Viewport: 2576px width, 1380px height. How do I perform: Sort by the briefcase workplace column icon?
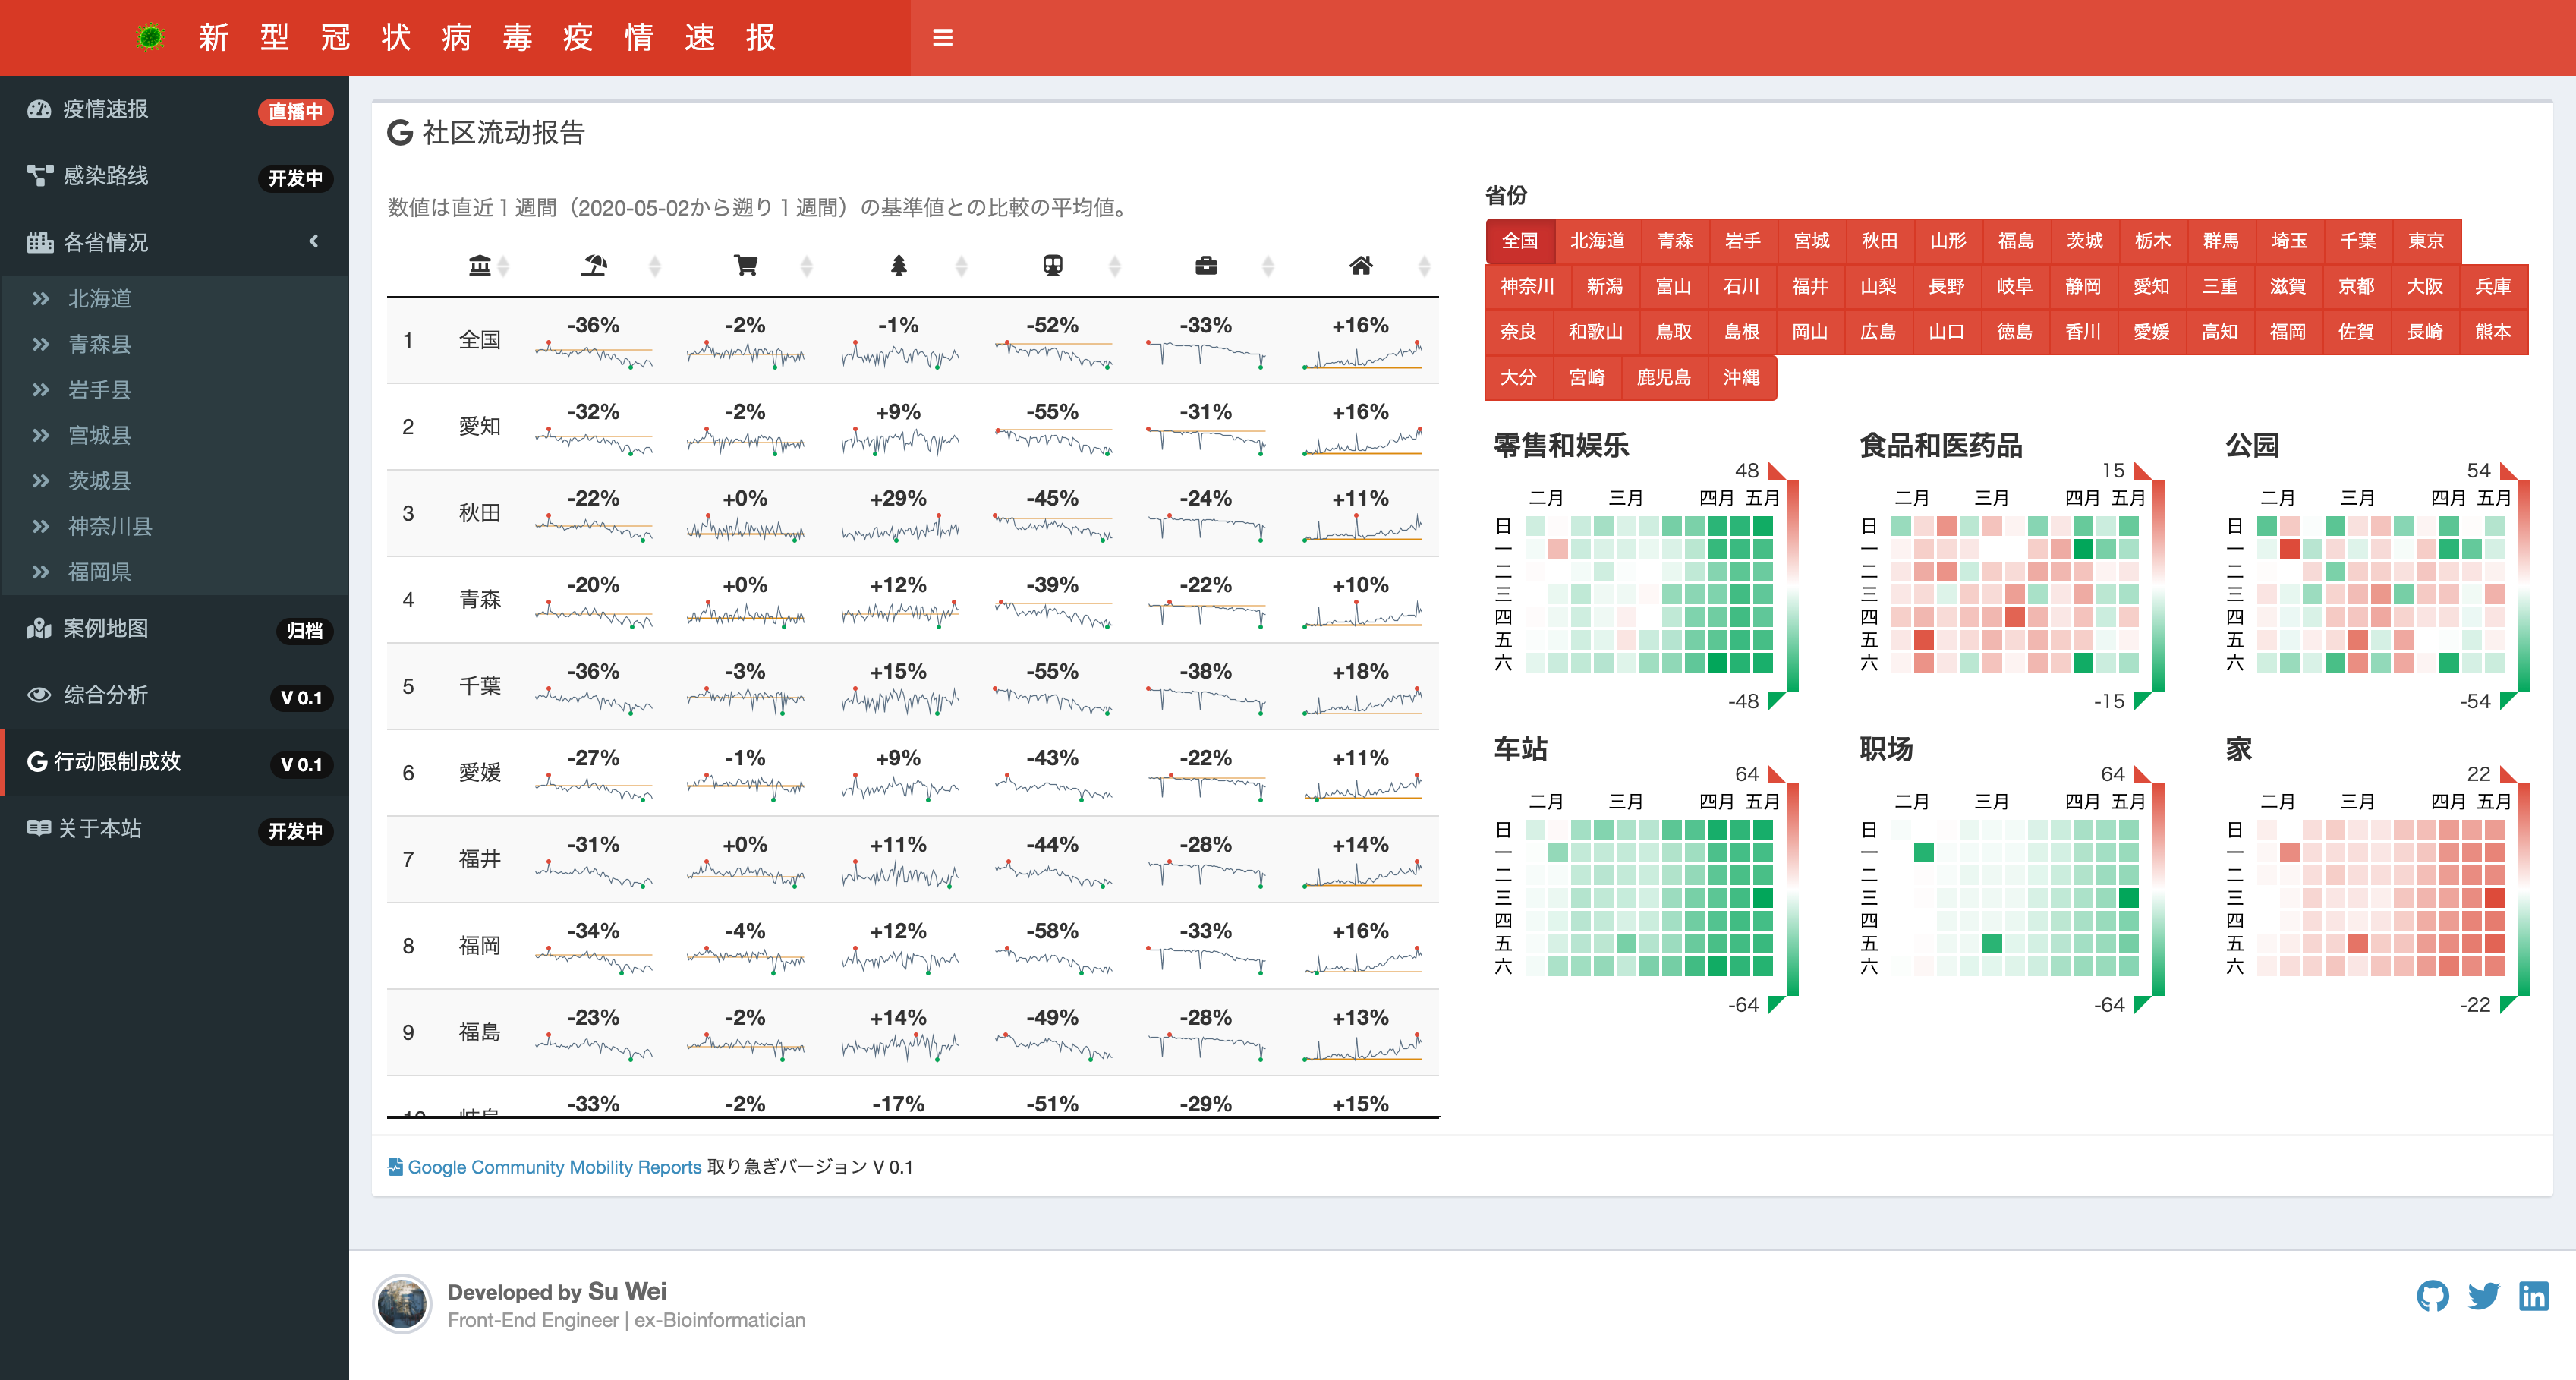[x=1206, y=265]
